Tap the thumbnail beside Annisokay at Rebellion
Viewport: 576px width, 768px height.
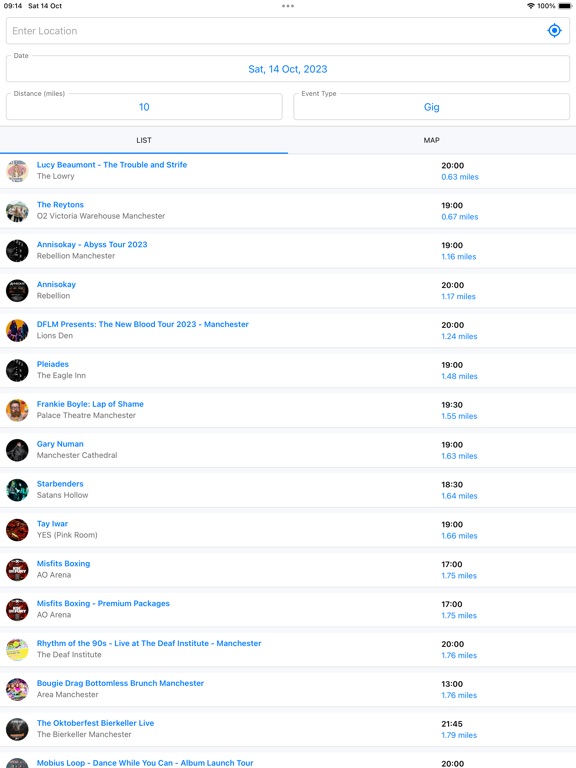click(17, 290)
